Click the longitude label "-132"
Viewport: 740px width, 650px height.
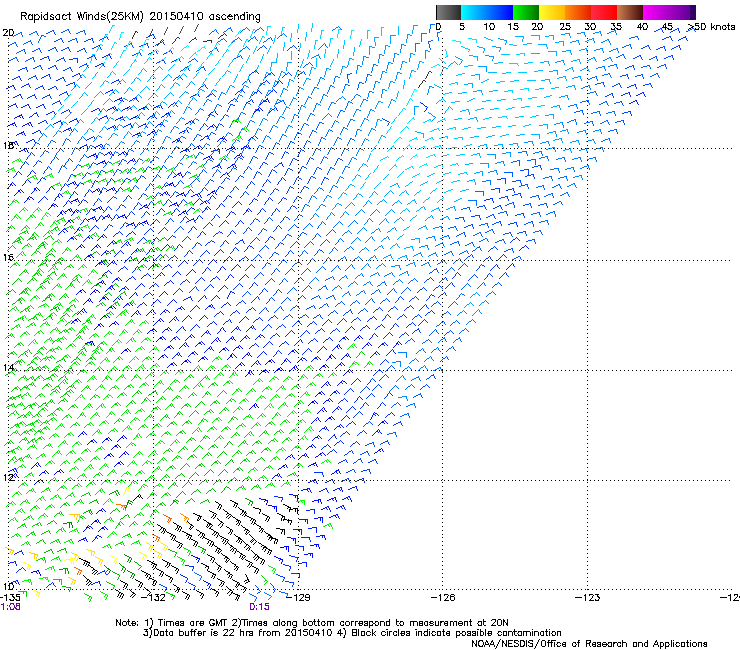point(154,598)
